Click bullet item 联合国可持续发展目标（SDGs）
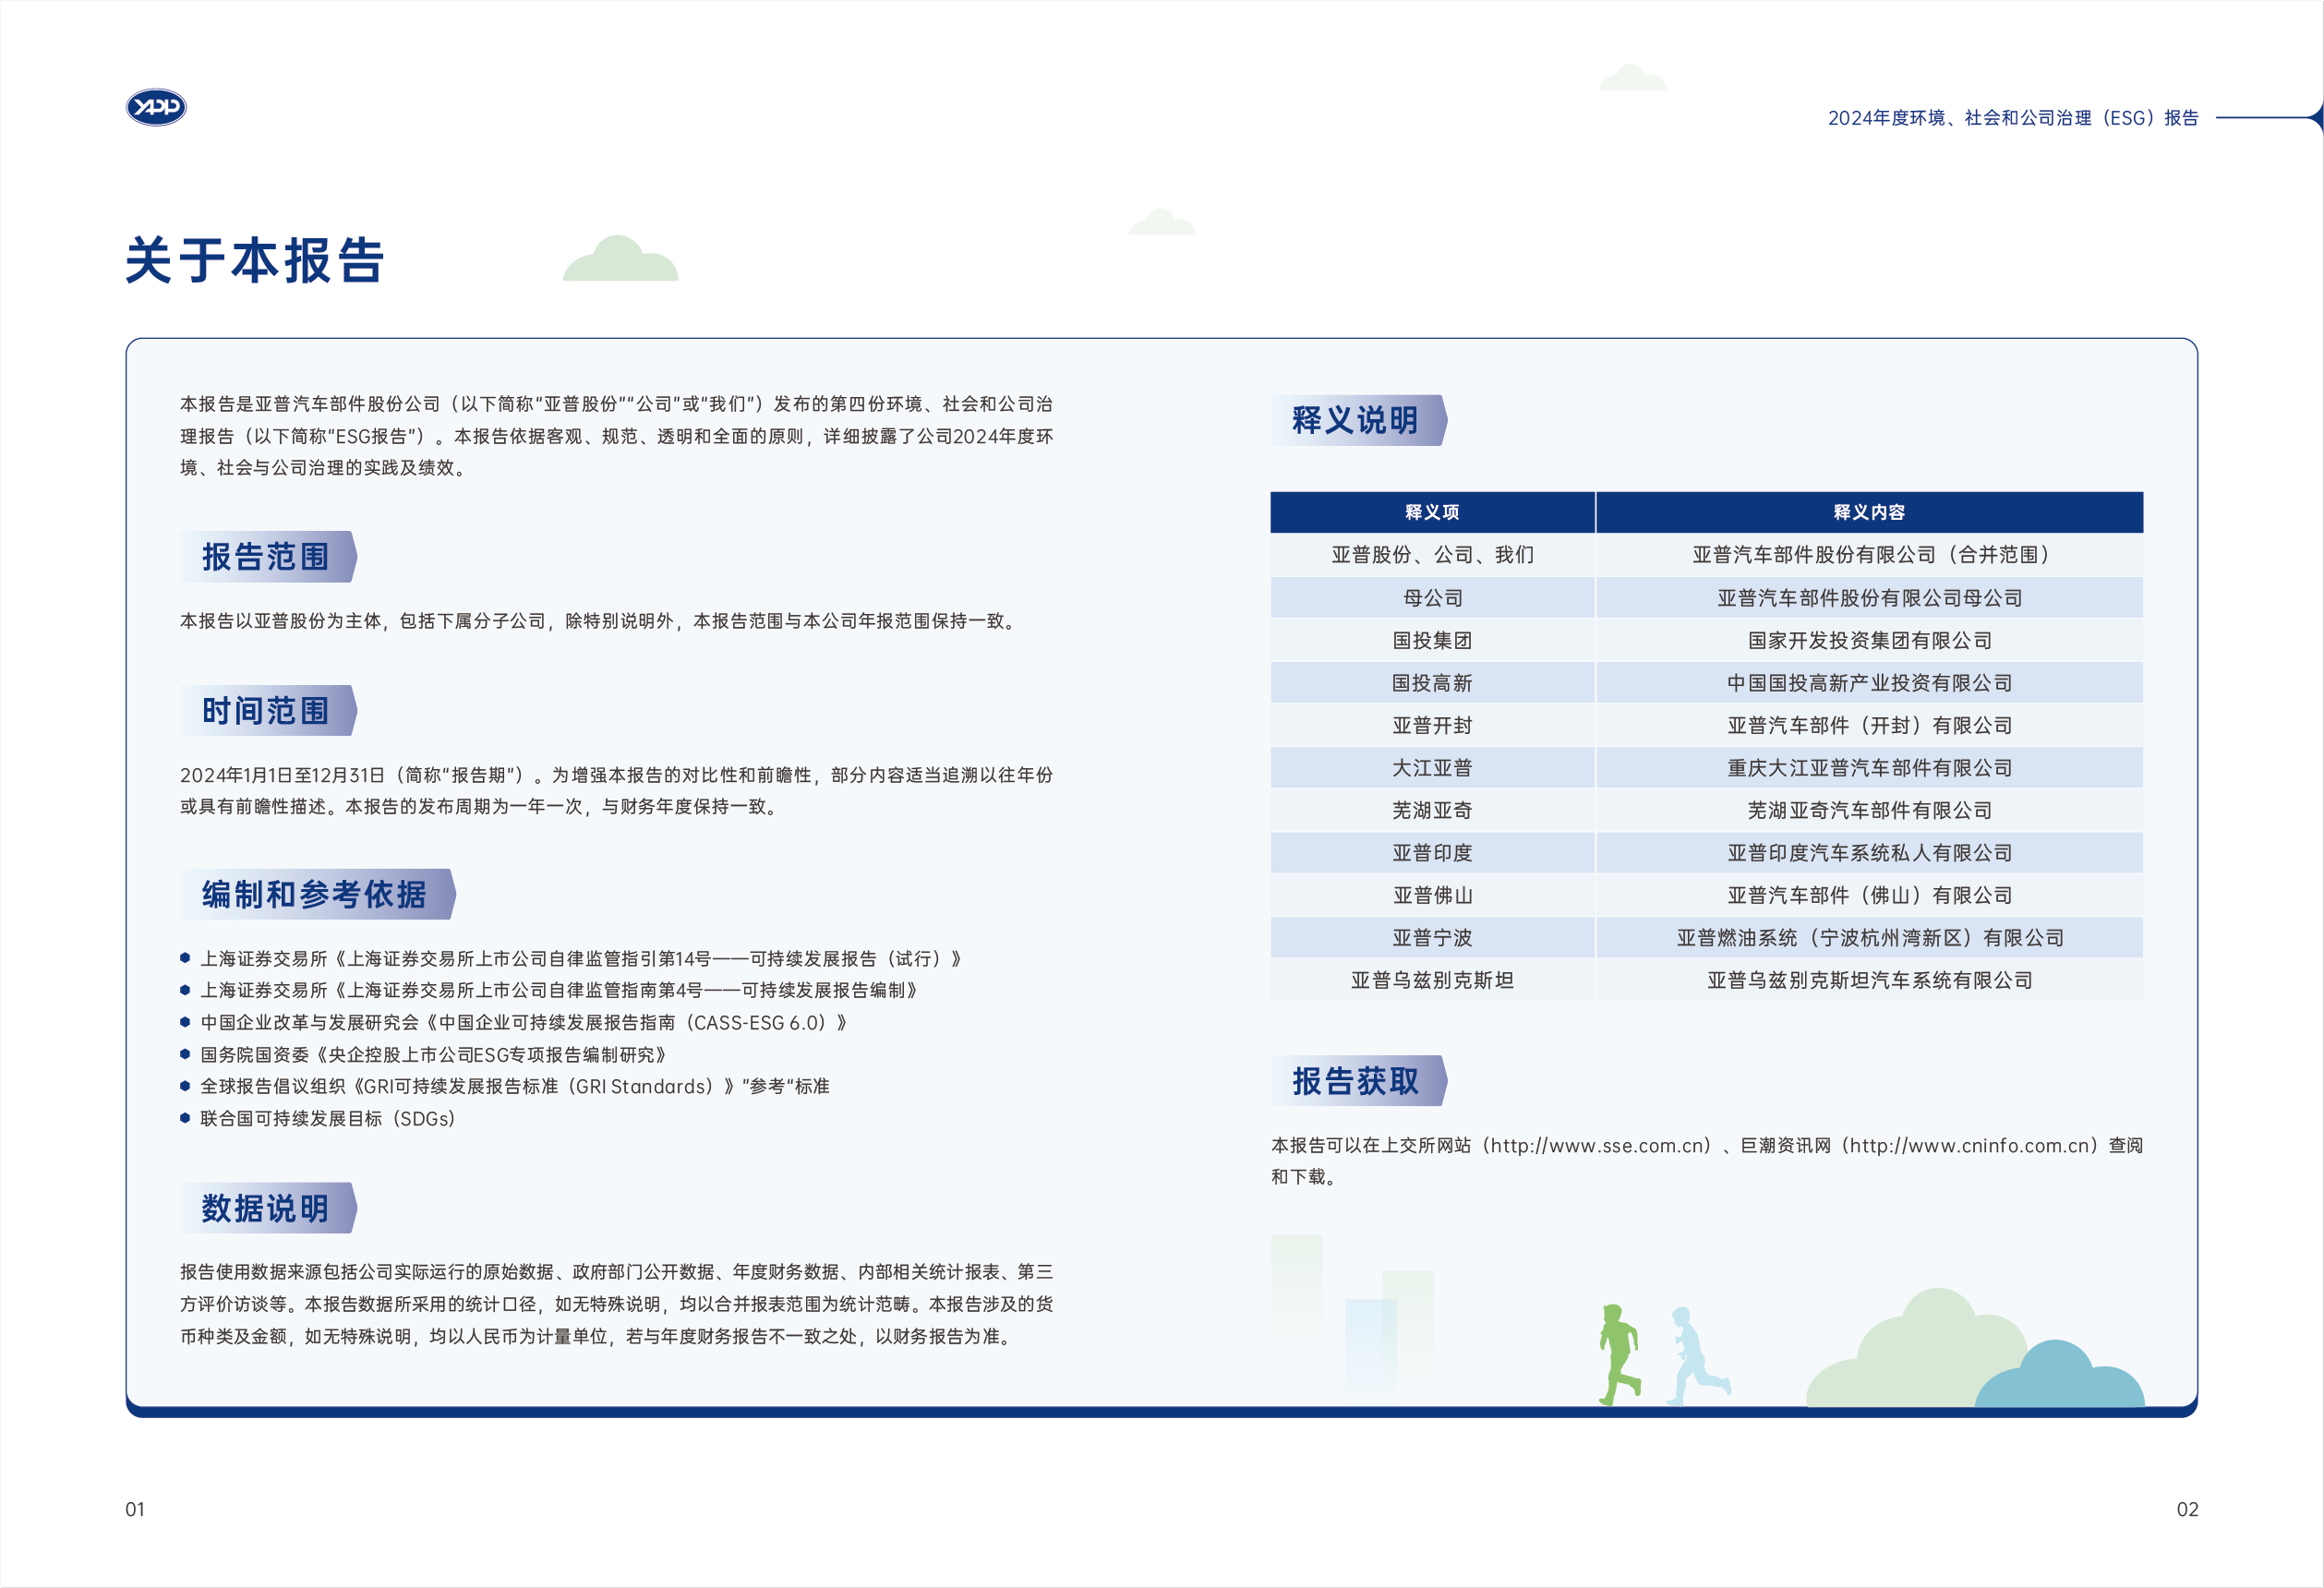2324x1588 pixels. 318,1119
